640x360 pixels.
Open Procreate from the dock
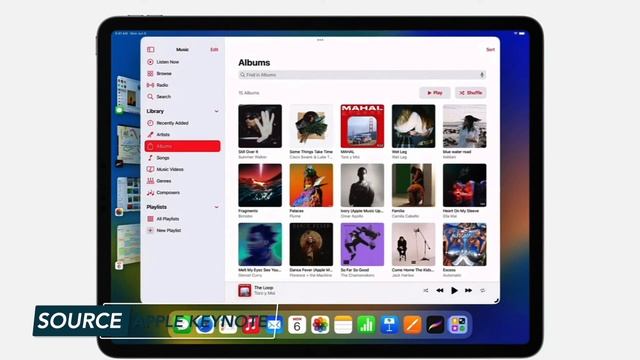pyautogui.click(x=435, y=325)
